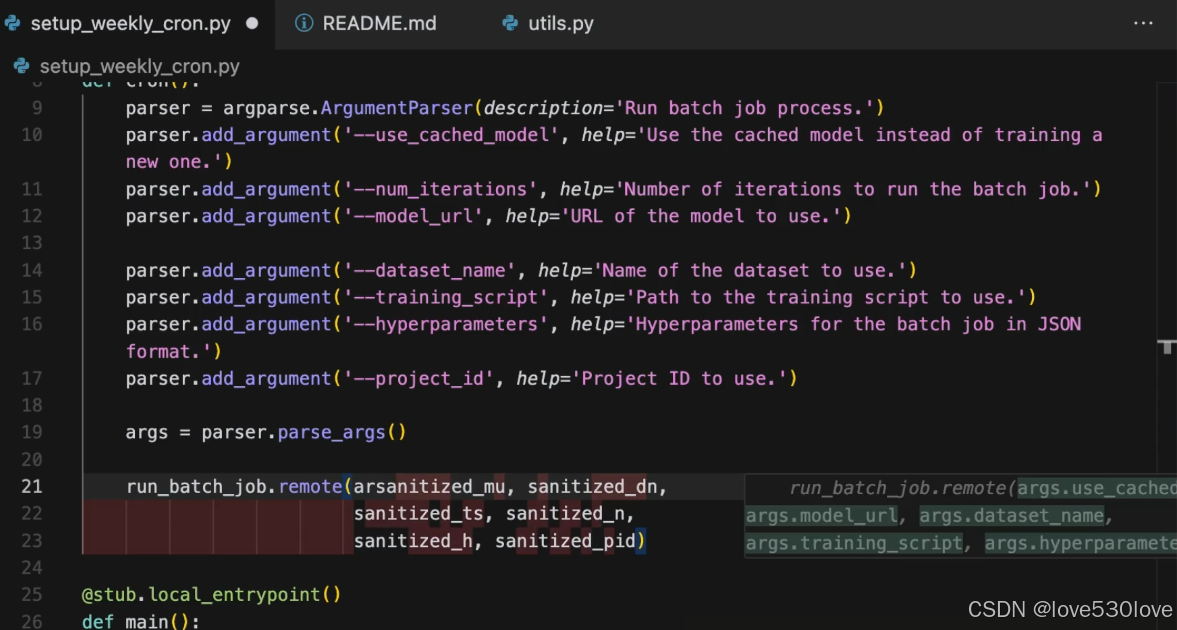1177x630 pixels.
Task: Open the README.md tab
Action: click(366, 23)
